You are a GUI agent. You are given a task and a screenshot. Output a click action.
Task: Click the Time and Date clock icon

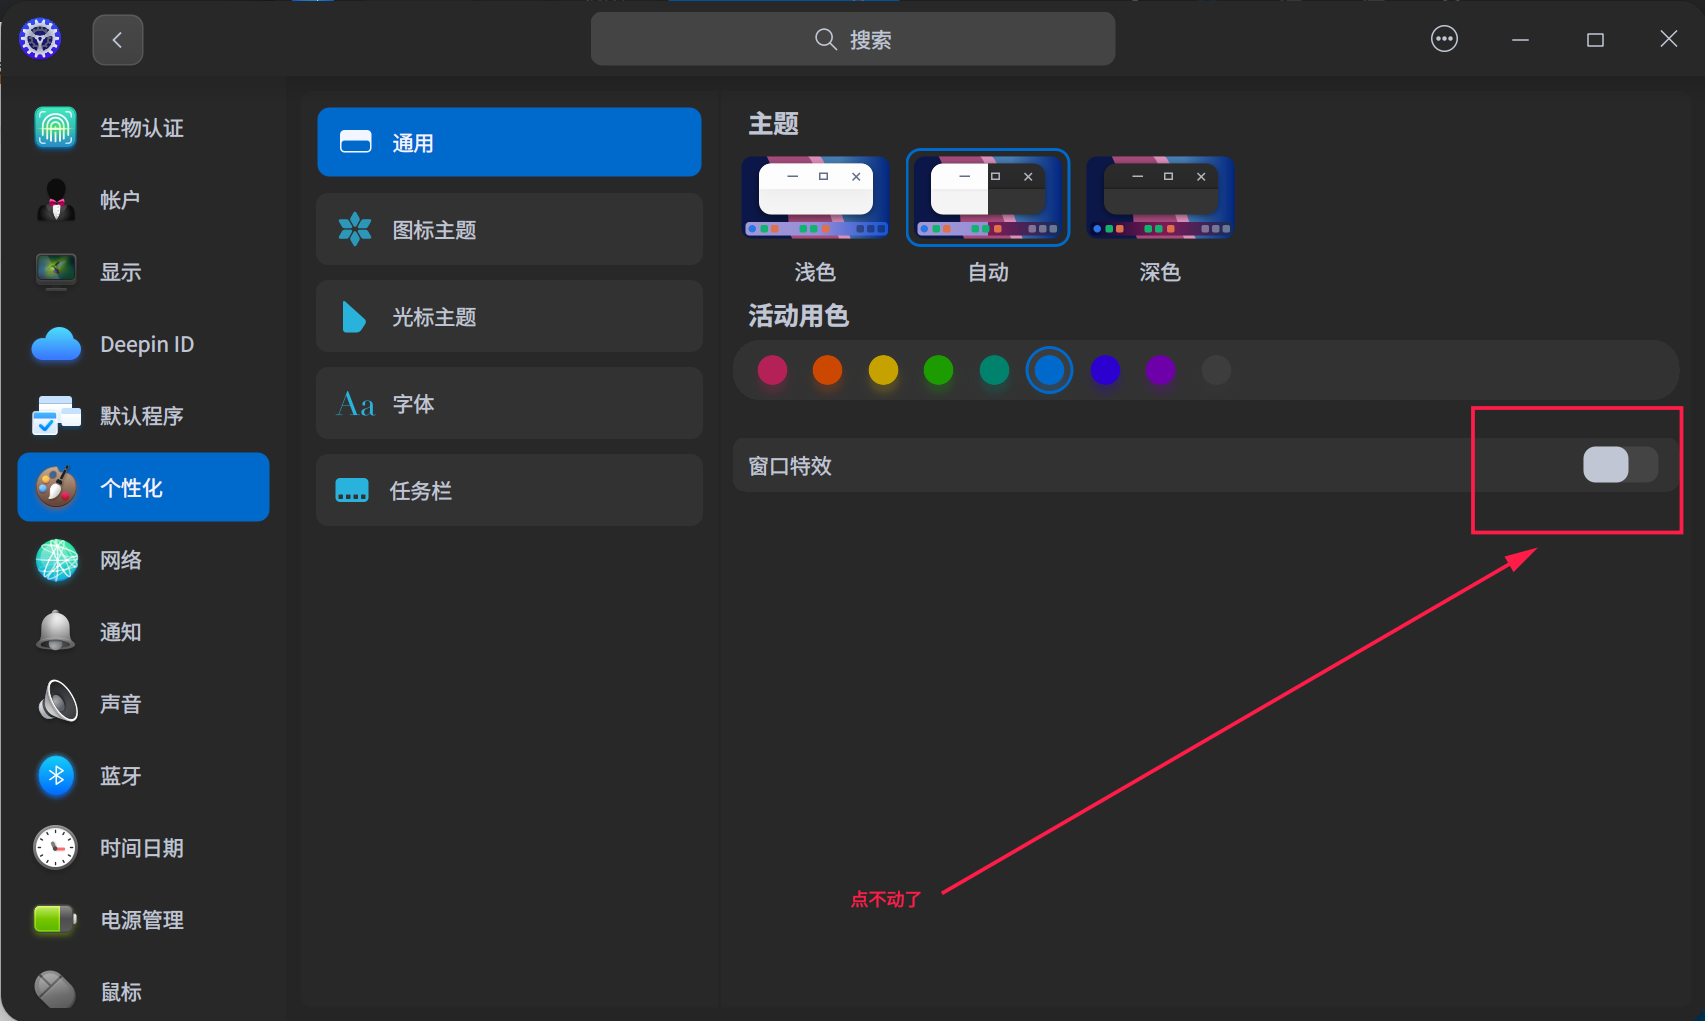(x=56, y=848)
